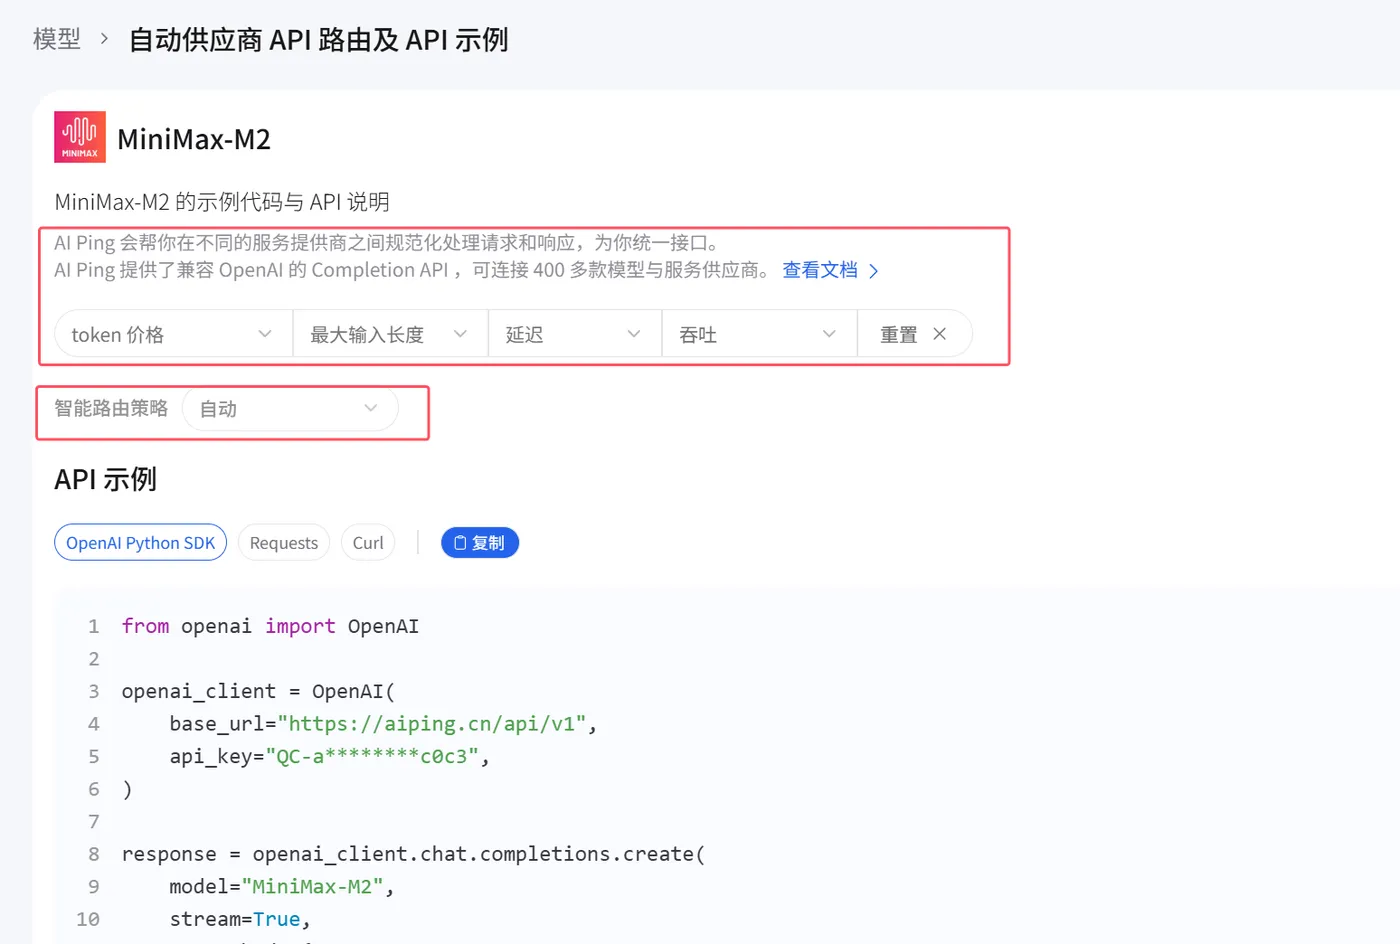Click the 智能路由策略 label
Screen dimensions: 1400x944
click(x=111, y=408)
